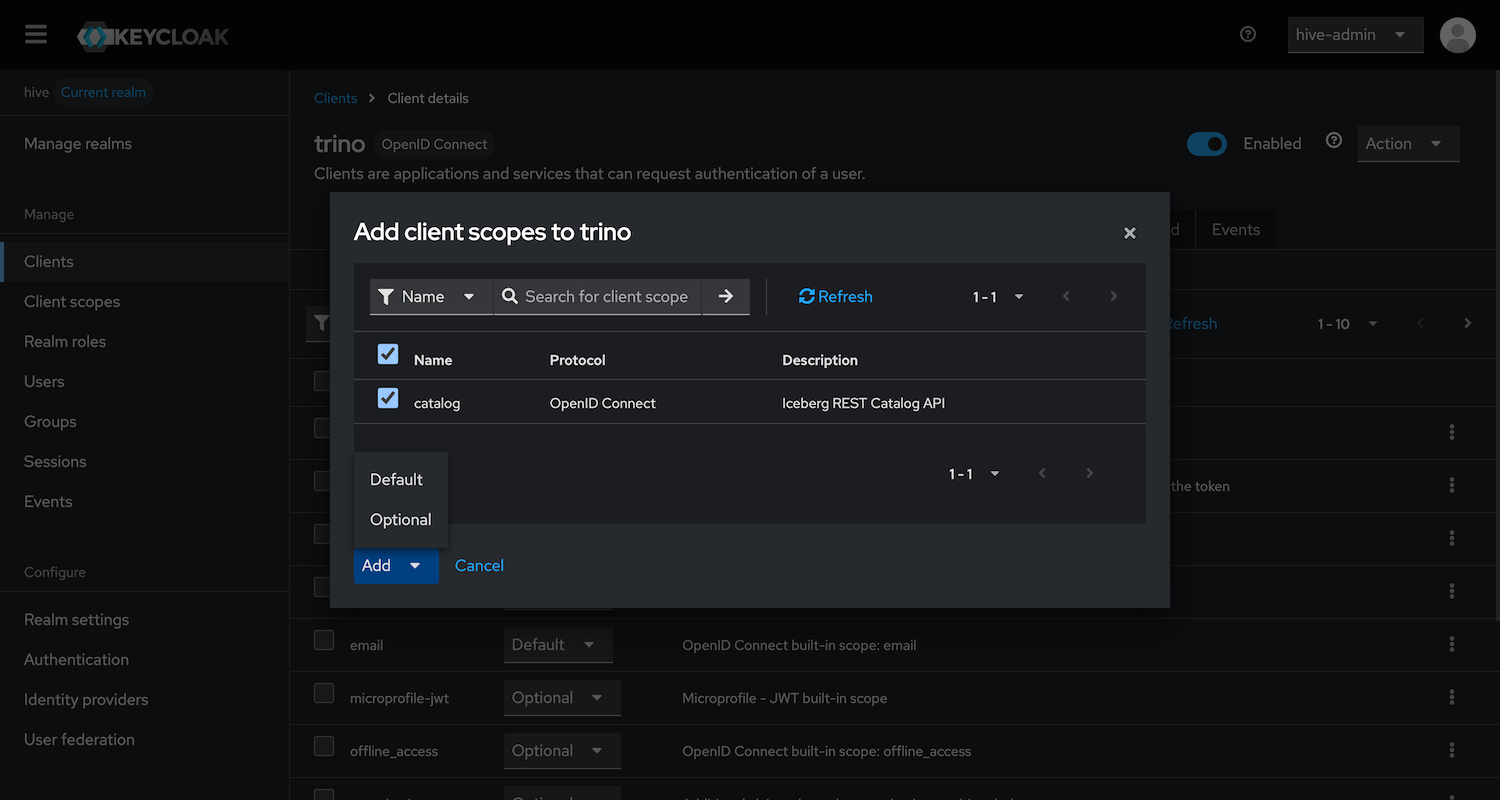1500x800 pixels.
Task: Click the Keycloak logo
Action: [153, 37]
